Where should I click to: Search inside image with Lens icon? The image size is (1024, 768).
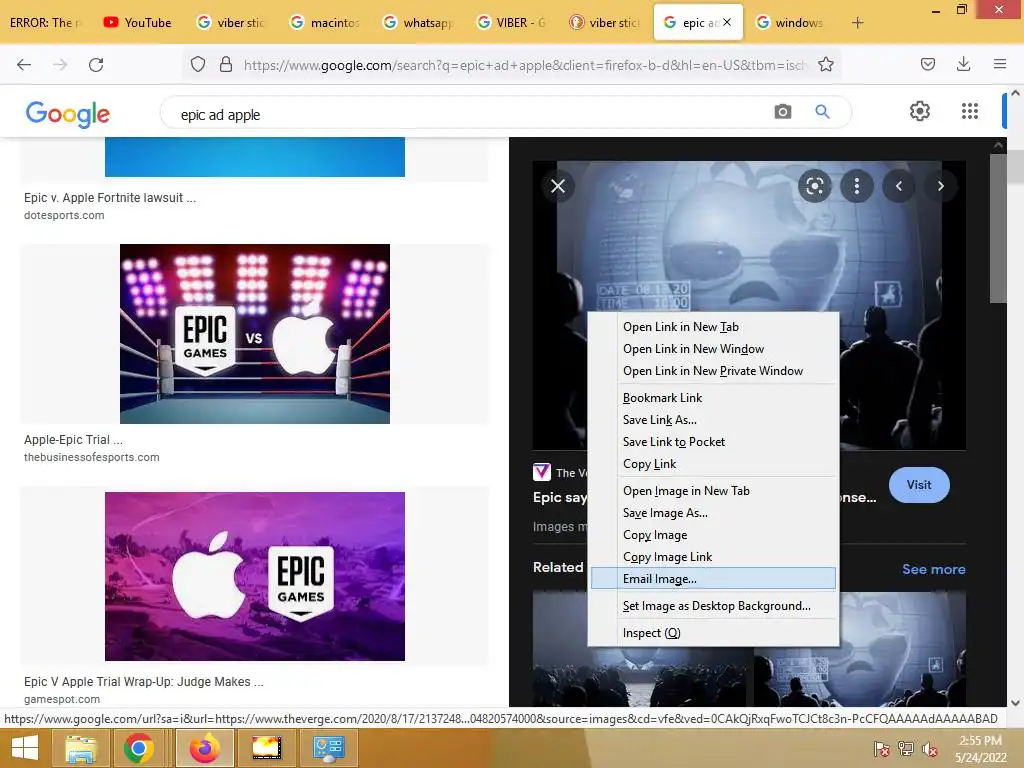[814, 186]
